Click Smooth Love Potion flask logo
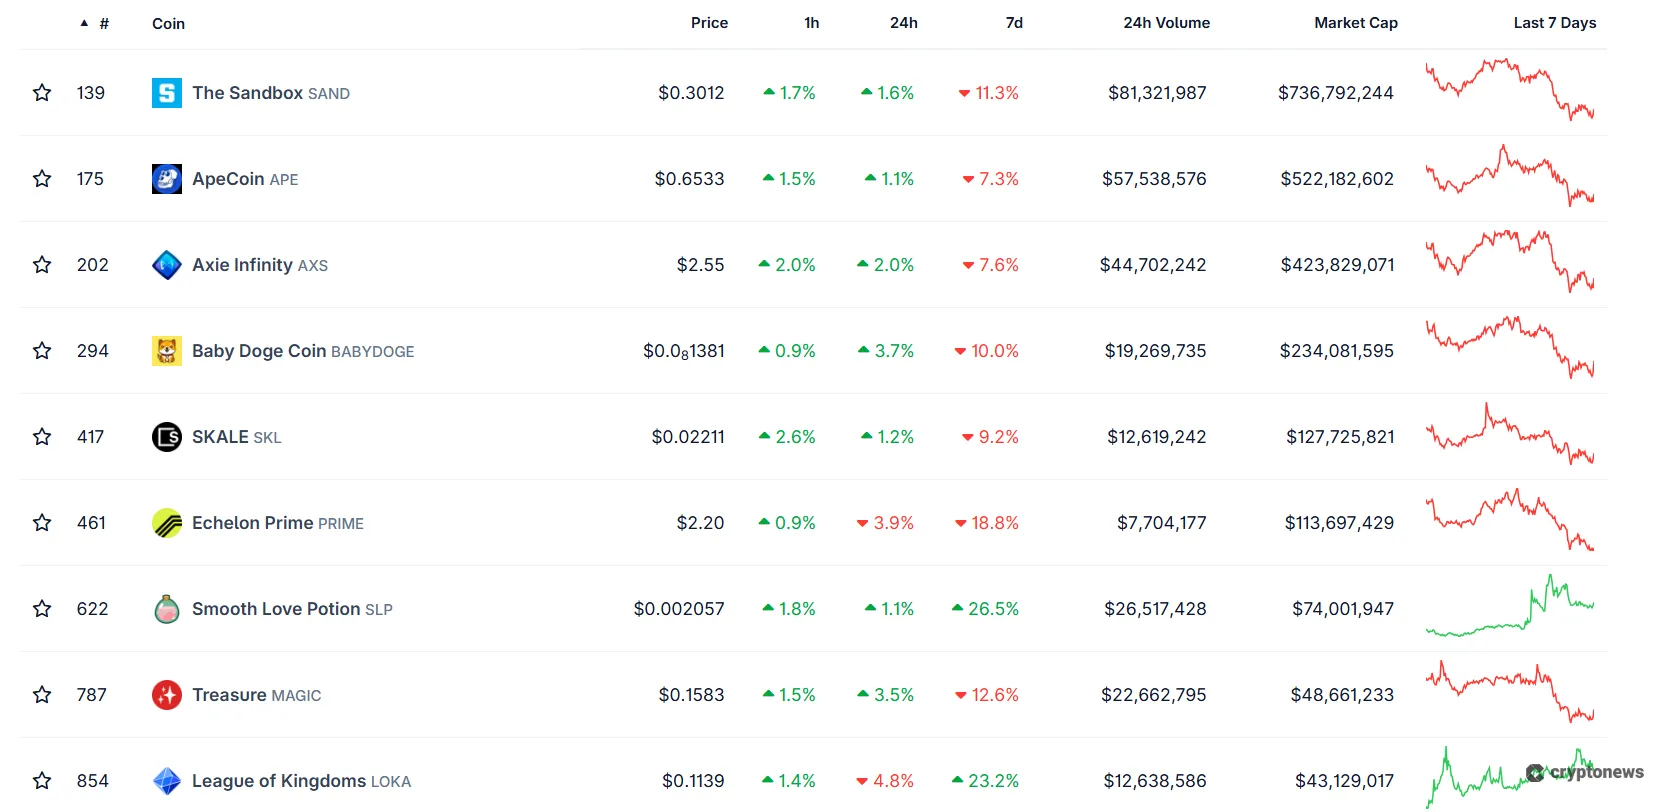This screenshot has width=1678, height=812. (167, 609)
